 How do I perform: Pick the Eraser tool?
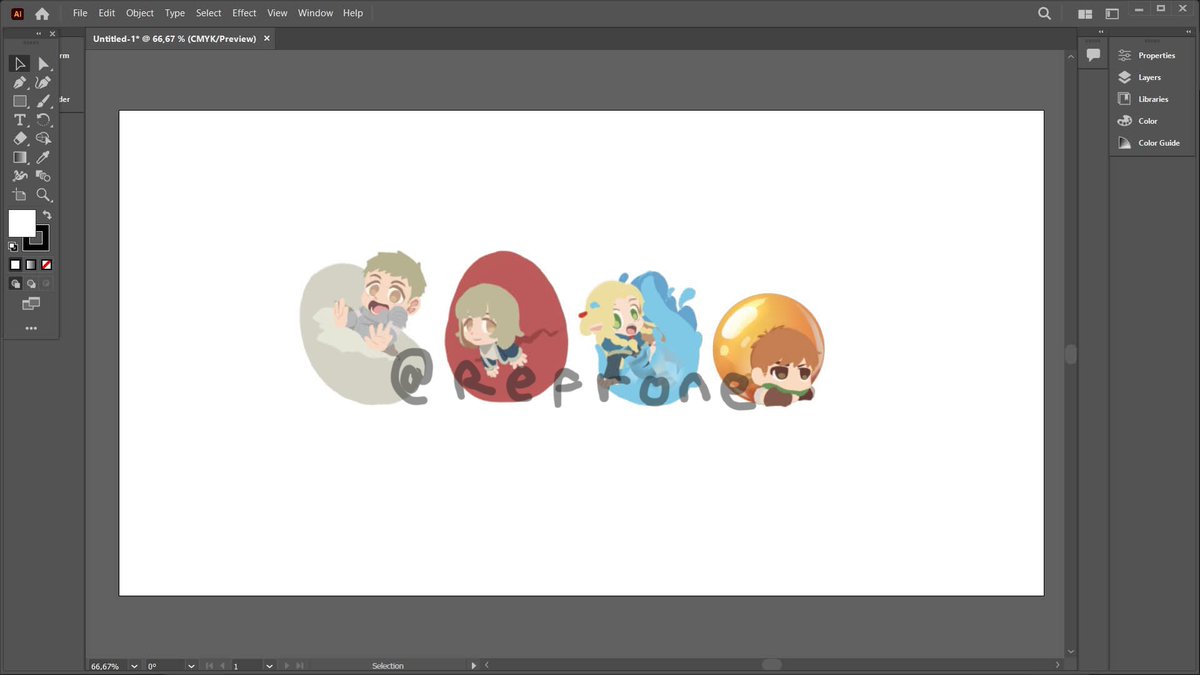19,138
